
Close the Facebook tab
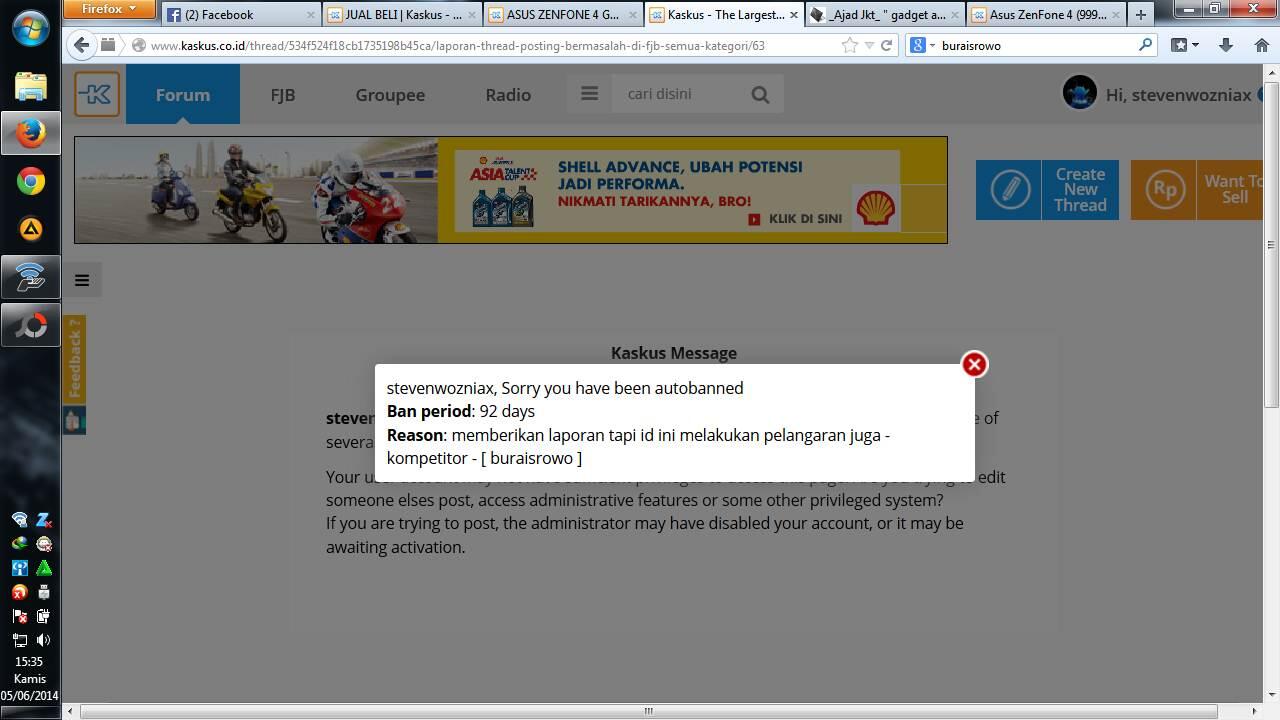point(311,15)
